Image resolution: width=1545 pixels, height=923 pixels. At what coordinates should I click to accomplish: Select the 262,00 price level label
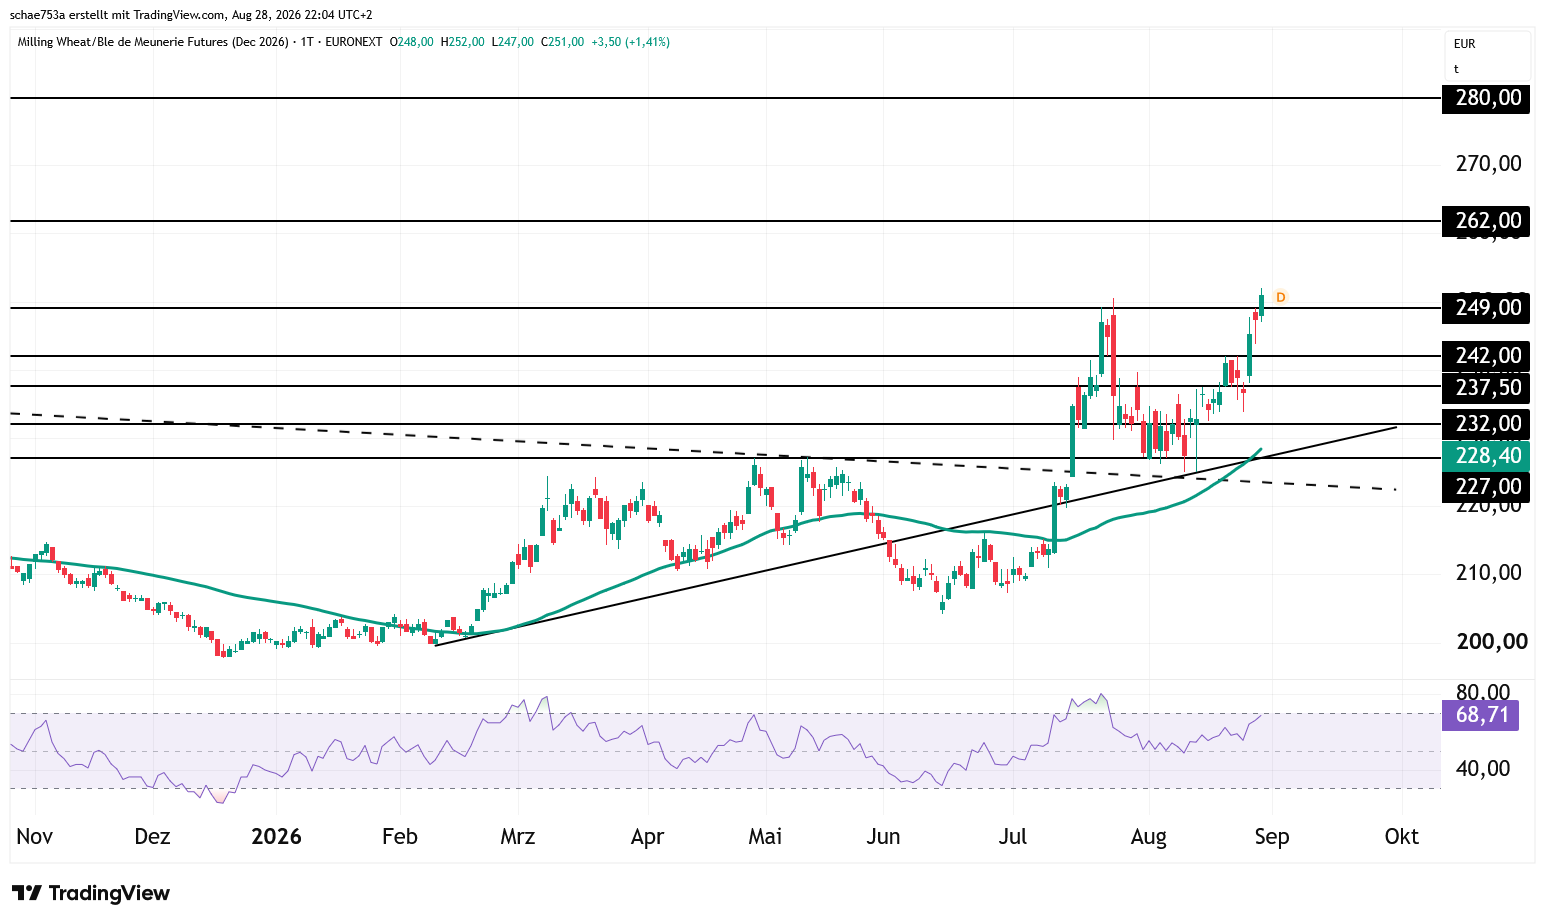point(1486,221)
